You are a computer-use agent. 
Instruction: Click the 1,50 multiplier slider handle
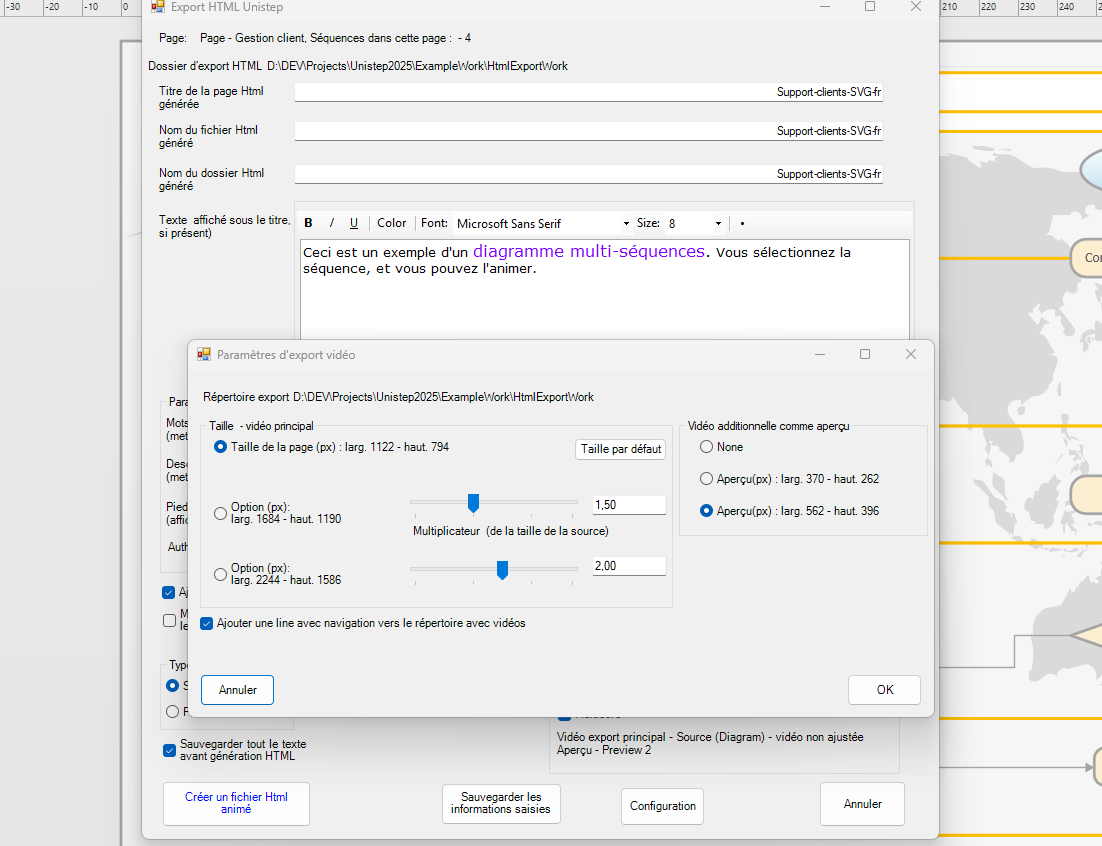474,502
